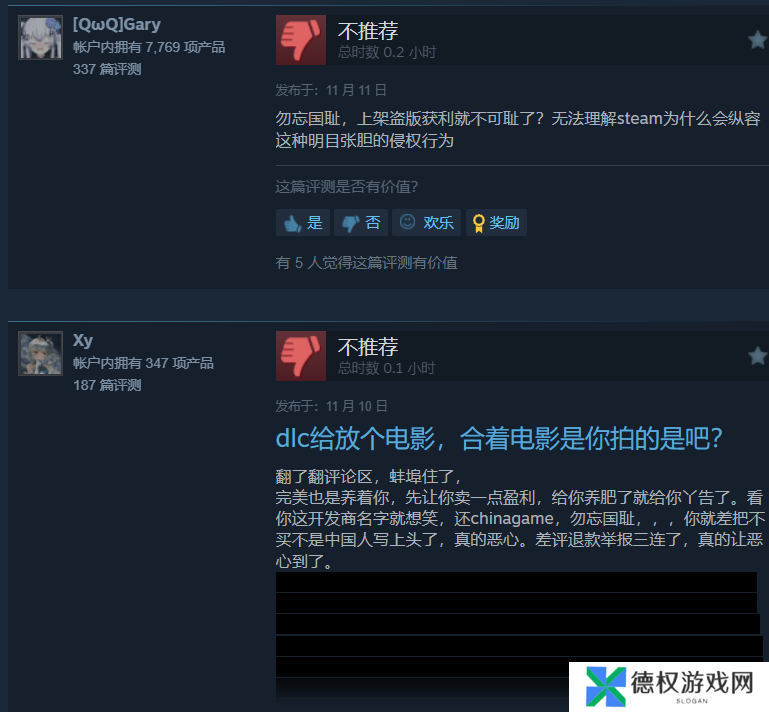Open [QωQ]Gary's avatar thumbnail

pyautogui.click(x=40, y=38)
